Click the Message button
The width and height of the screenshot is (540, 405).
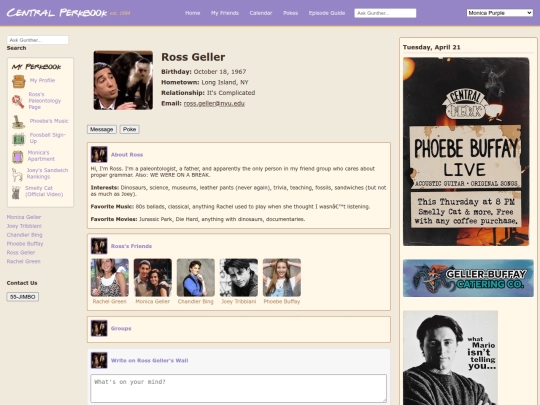point(102,129)
